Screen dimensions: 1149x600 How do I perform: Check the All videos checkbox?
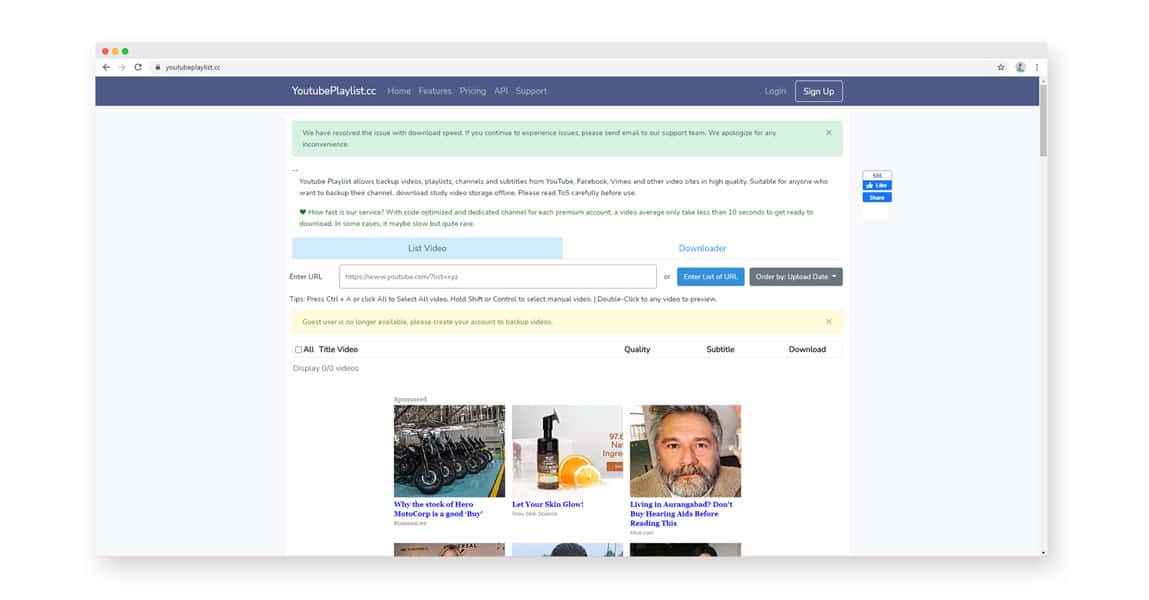tap(298, 349)
